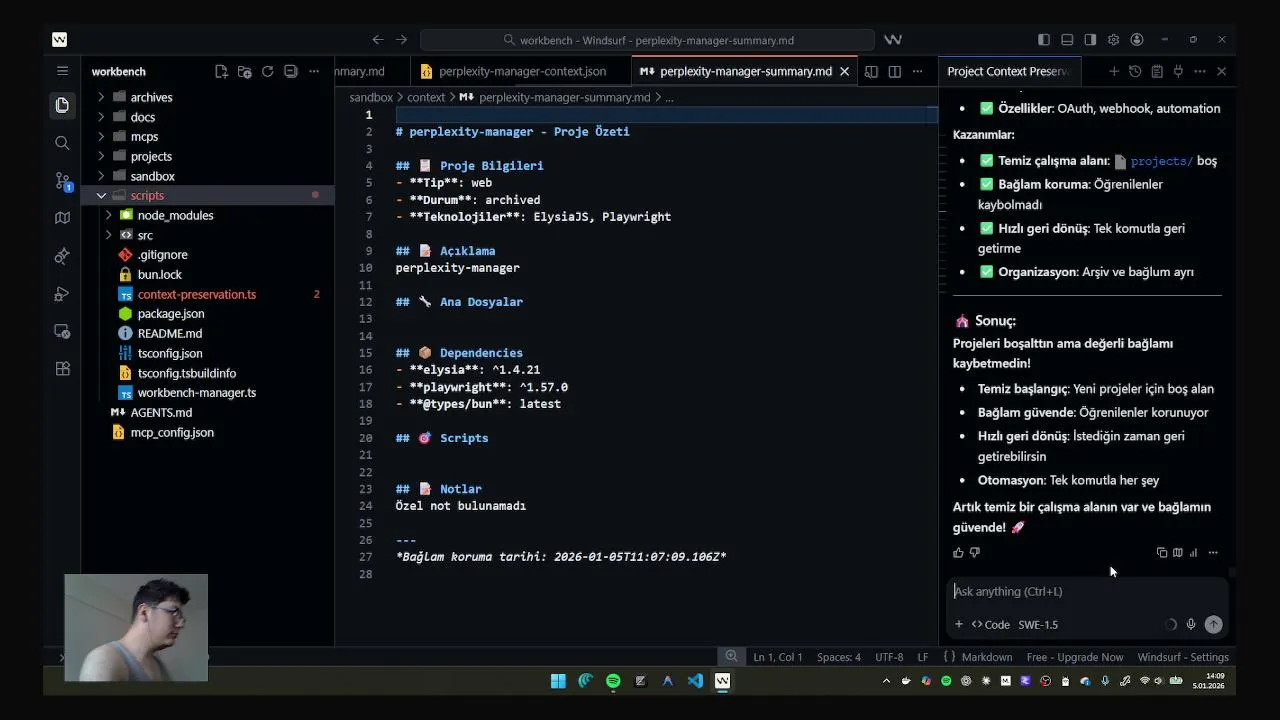The width and height of the screenshot is (1280, 720).
Task: Open the Cascade MCP plug icon
Action: pos(1178,71)
